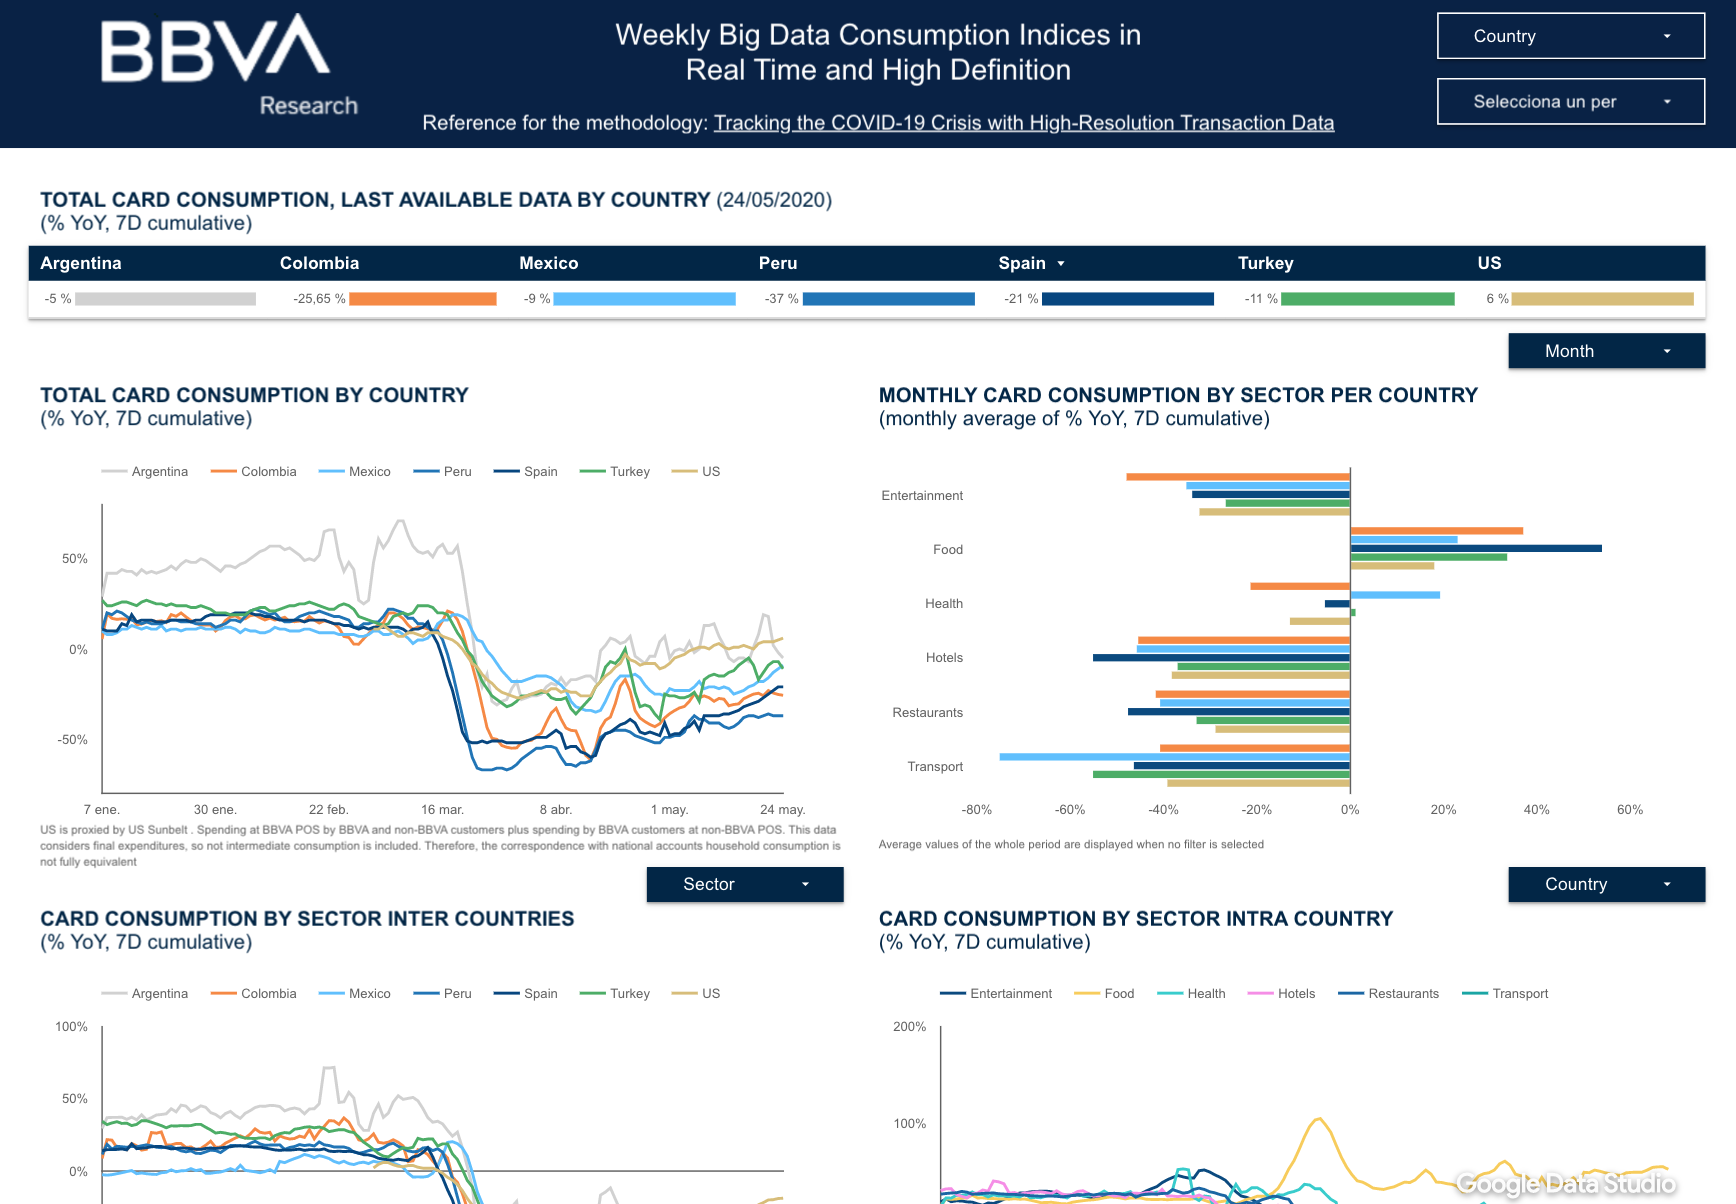The width and height of the screenshot is (1736, 1204).
Task: Click Argentina in sector inter countries legend
Action: click(x=145, y=993)
